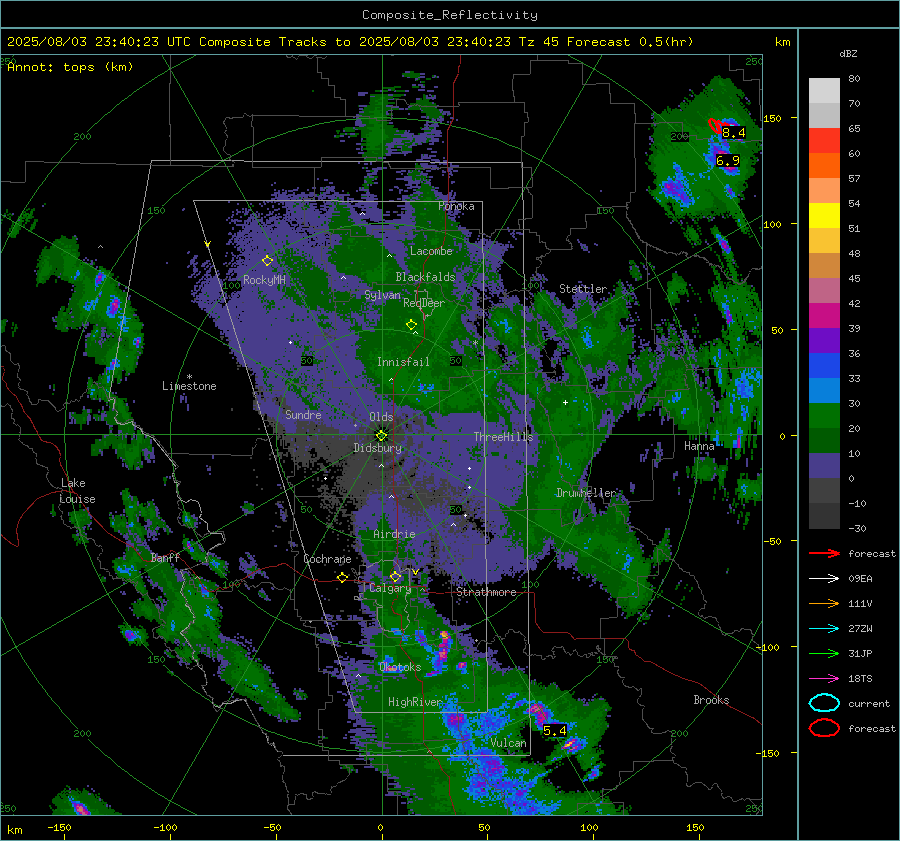Click the Stettler city label
900x841 pixels.
pyautogui.click(x=583, y=289)
